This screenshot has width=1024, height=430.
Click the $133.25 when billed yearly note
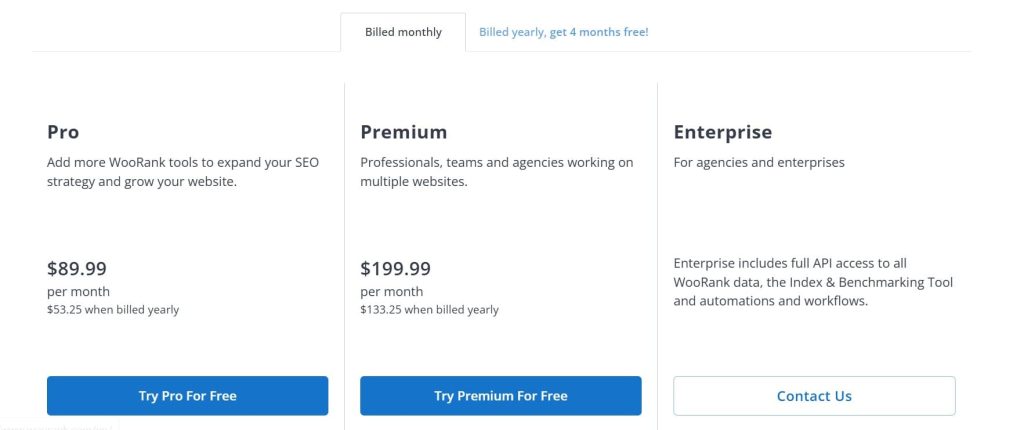click(x=429, y=310)
